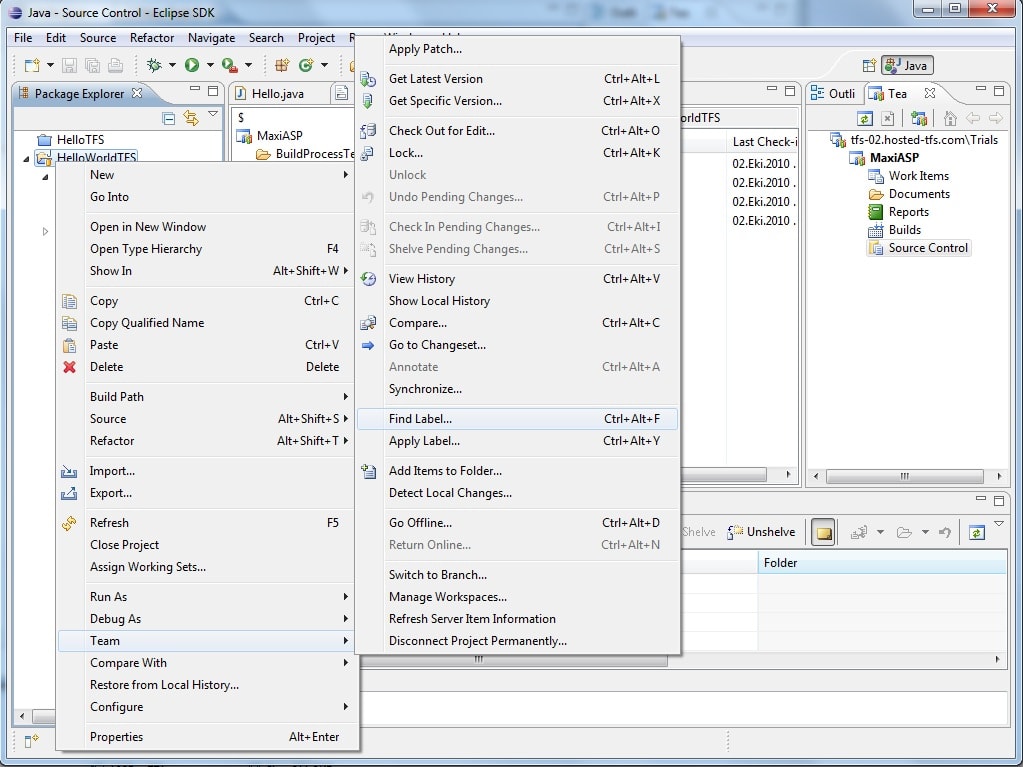
Task: Select Apply Patch menu entry
Action: click(x=517, y=49)
